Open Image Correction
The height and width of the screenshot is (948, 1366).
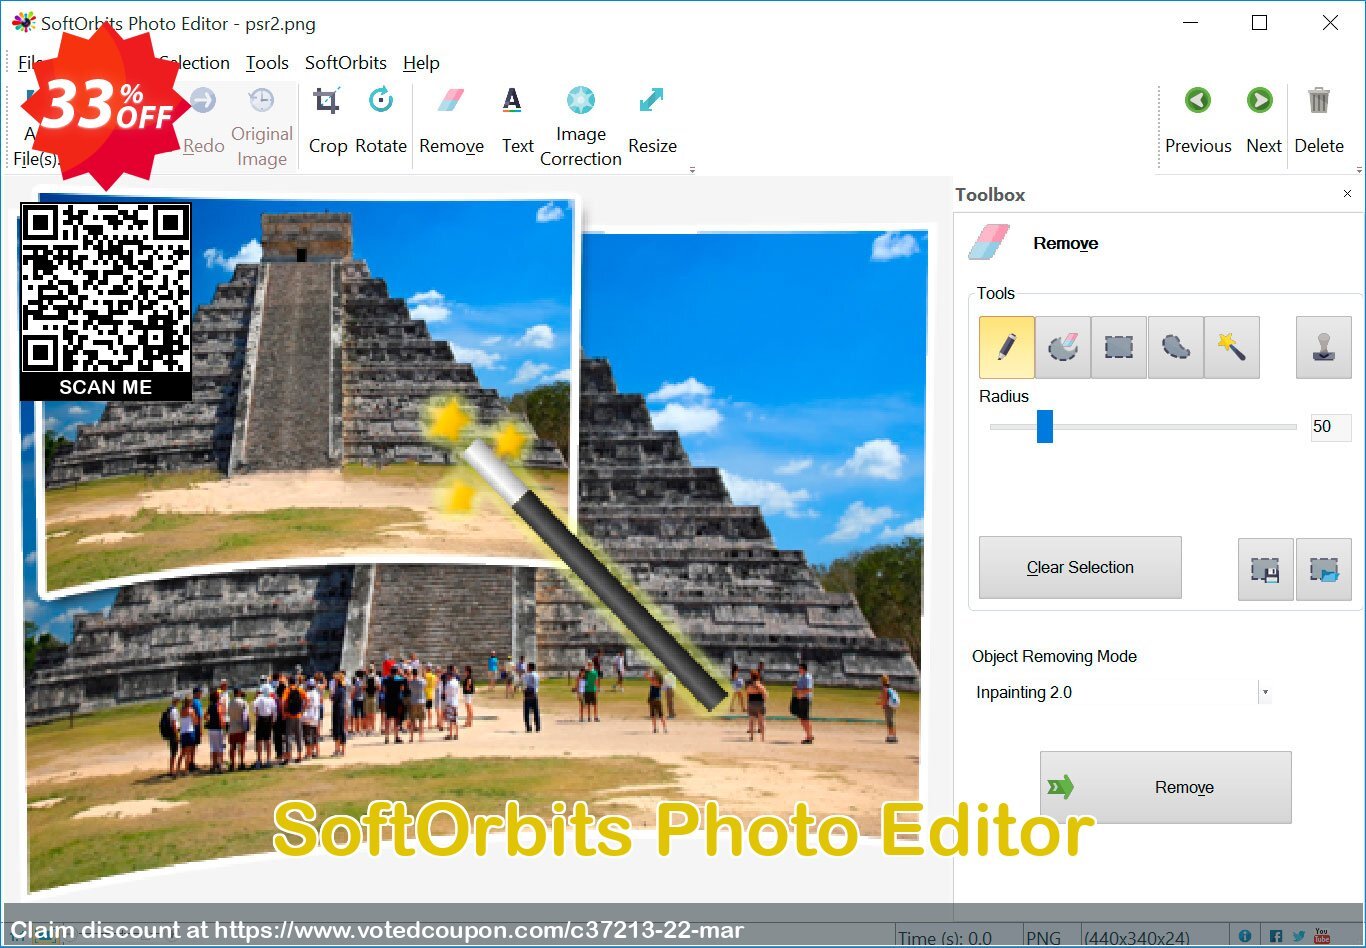(581, 127)
